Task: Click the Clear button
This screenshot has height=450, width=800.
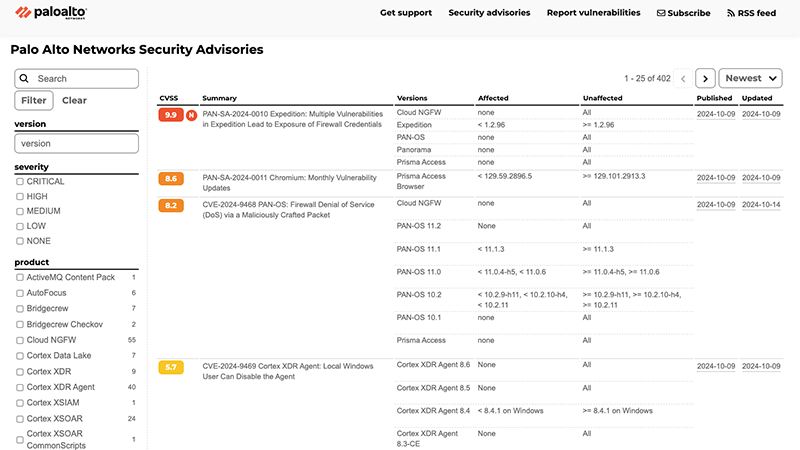Action: [x=74, y=101]
